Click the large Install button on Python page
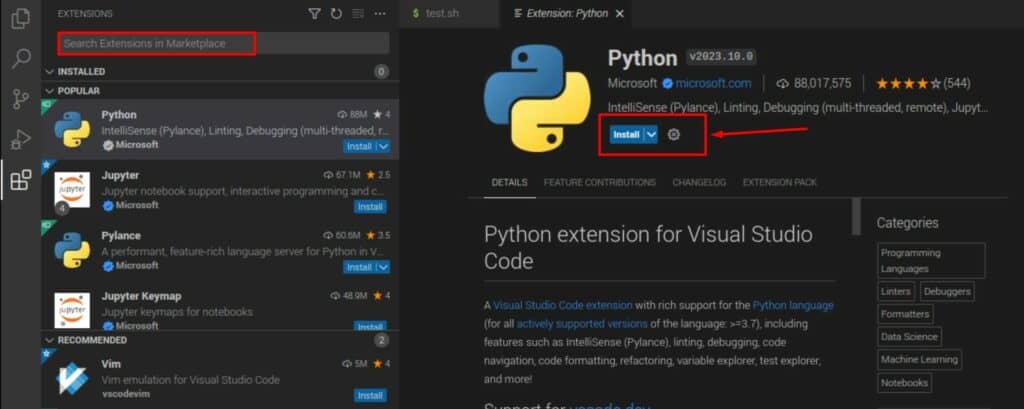Screen dimensions: 1024x409 pos(626,135)
